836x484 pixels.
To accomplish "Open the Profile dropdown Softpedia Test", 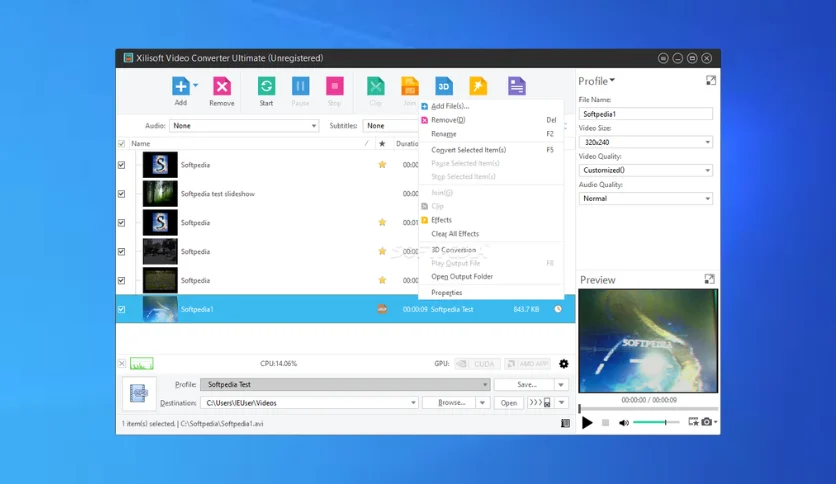I will pyautogui.click(x=345, y=384).
